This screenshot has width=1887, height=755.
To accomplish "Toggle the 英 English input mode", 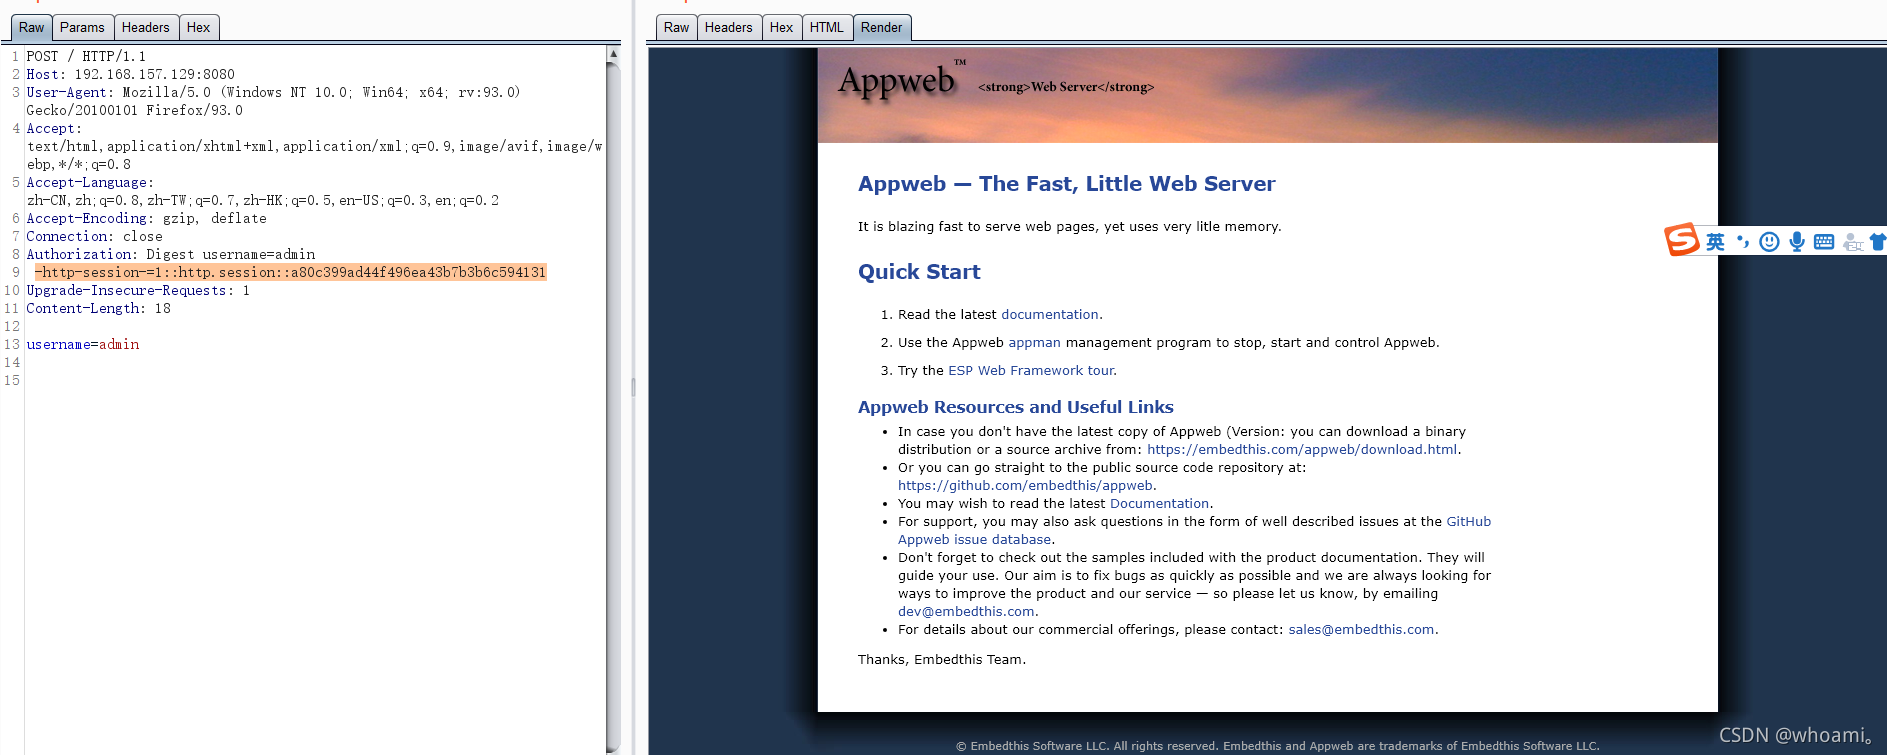I will pos(1716,241).
